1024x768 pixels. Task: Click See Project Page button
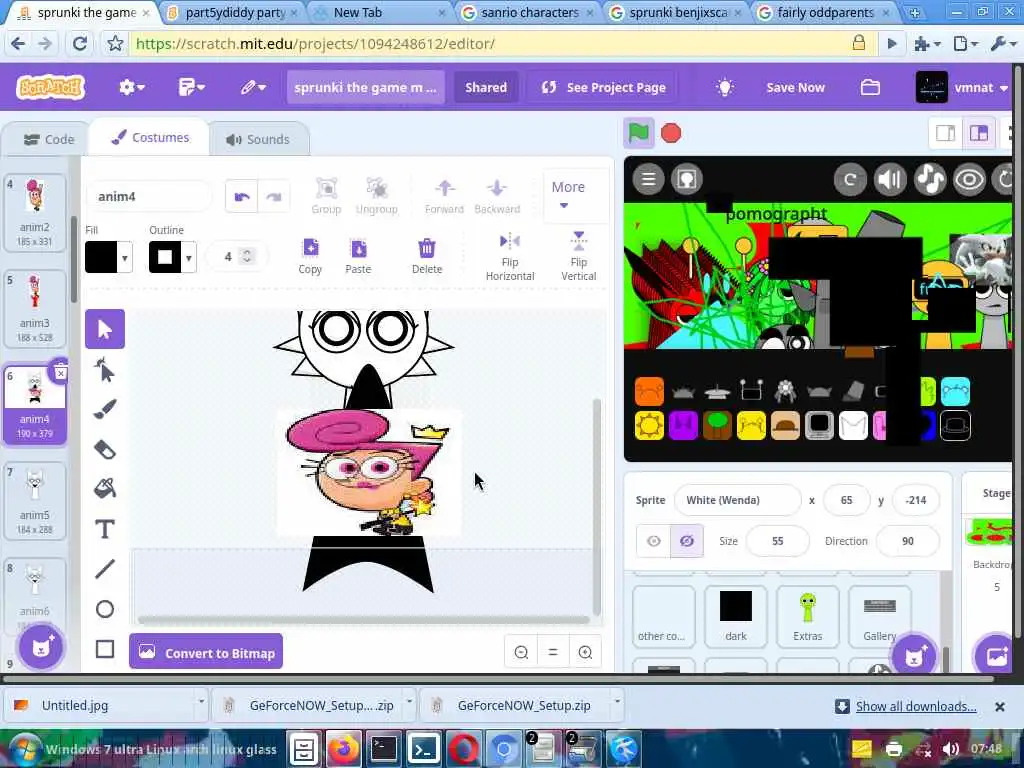603,88
